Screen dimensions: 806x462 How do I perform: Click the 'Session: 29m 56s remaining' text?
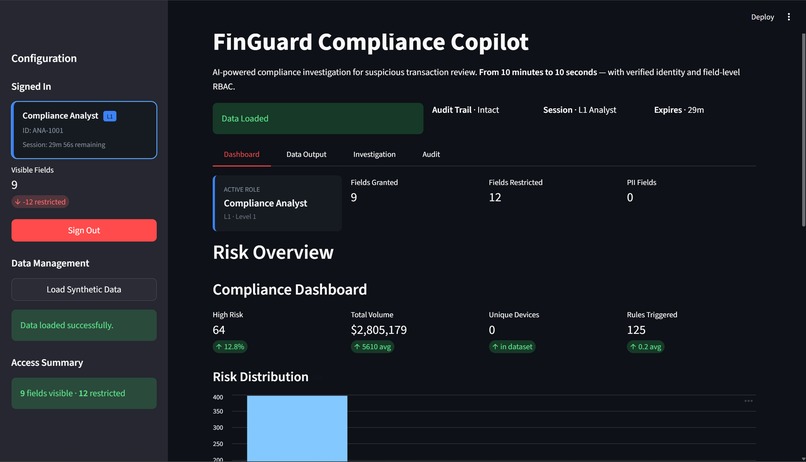tap(64, 145)
